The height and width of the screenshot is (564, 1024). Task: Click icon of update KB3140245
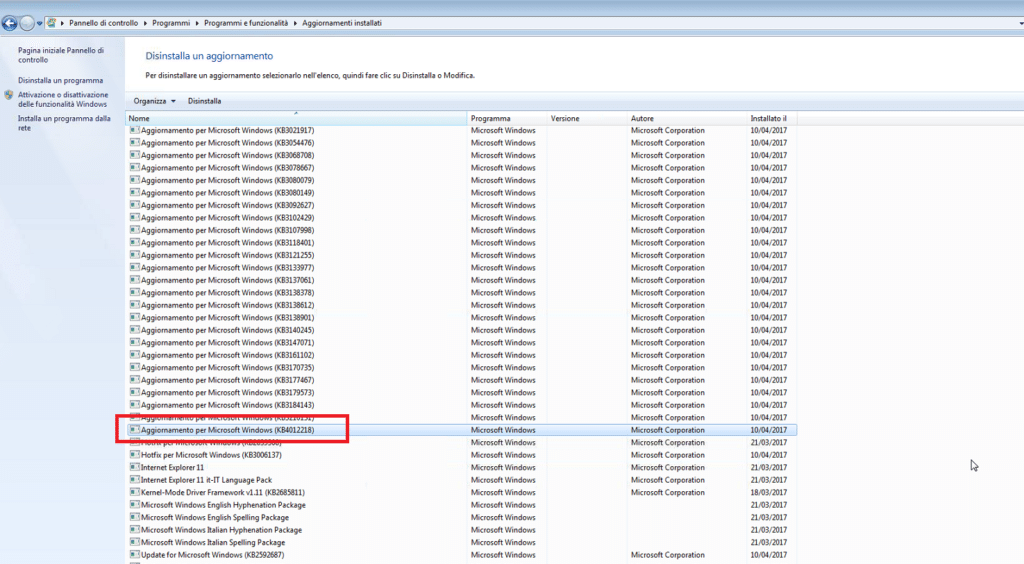pyautogui.click(x=135, y=330)
